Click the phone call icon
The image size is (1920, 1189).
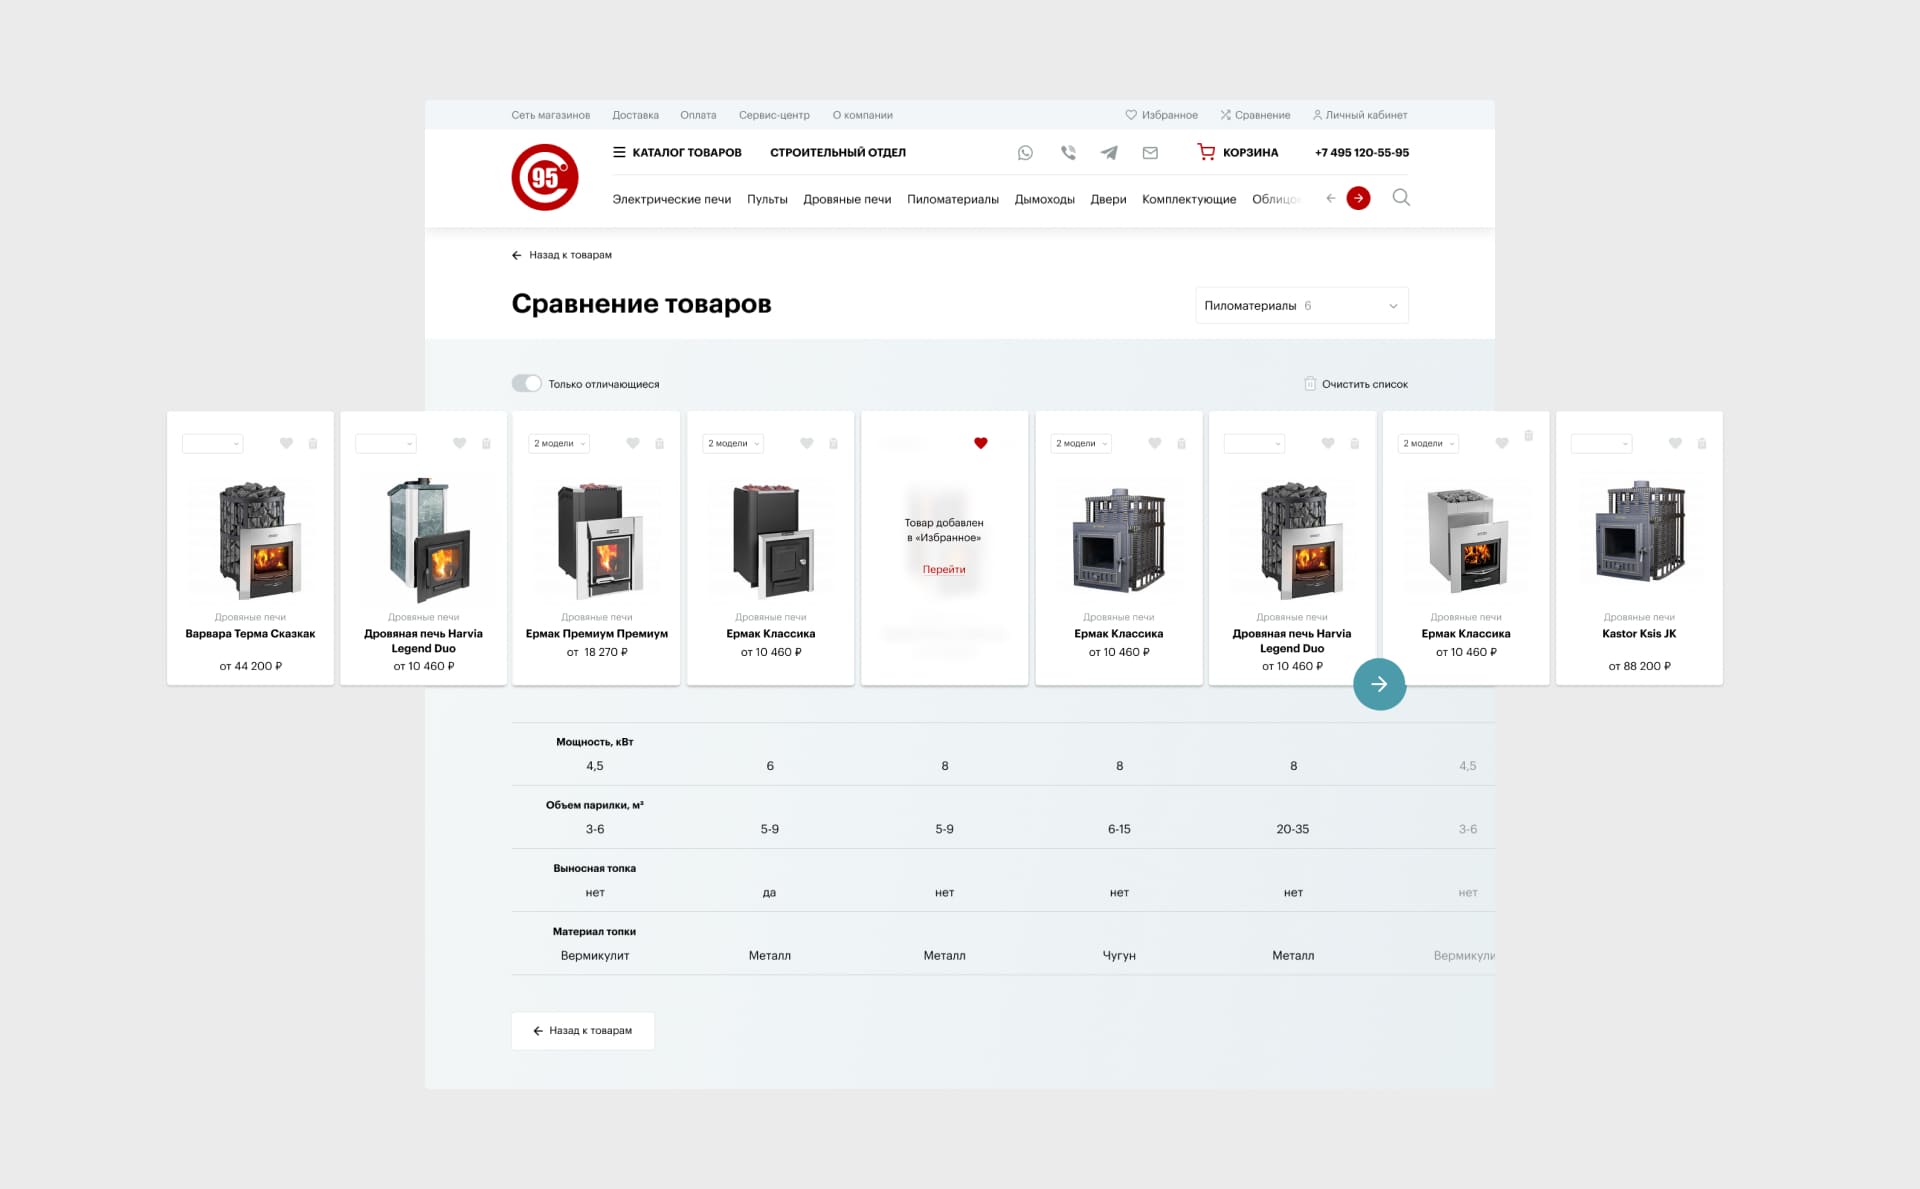[x=1068, y=153]
